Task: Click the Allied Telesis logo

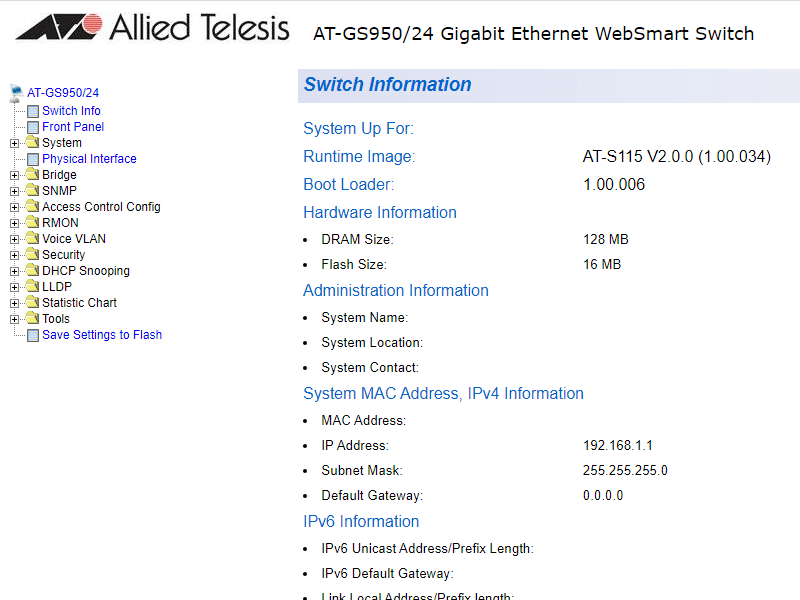Action: point(152,28)
